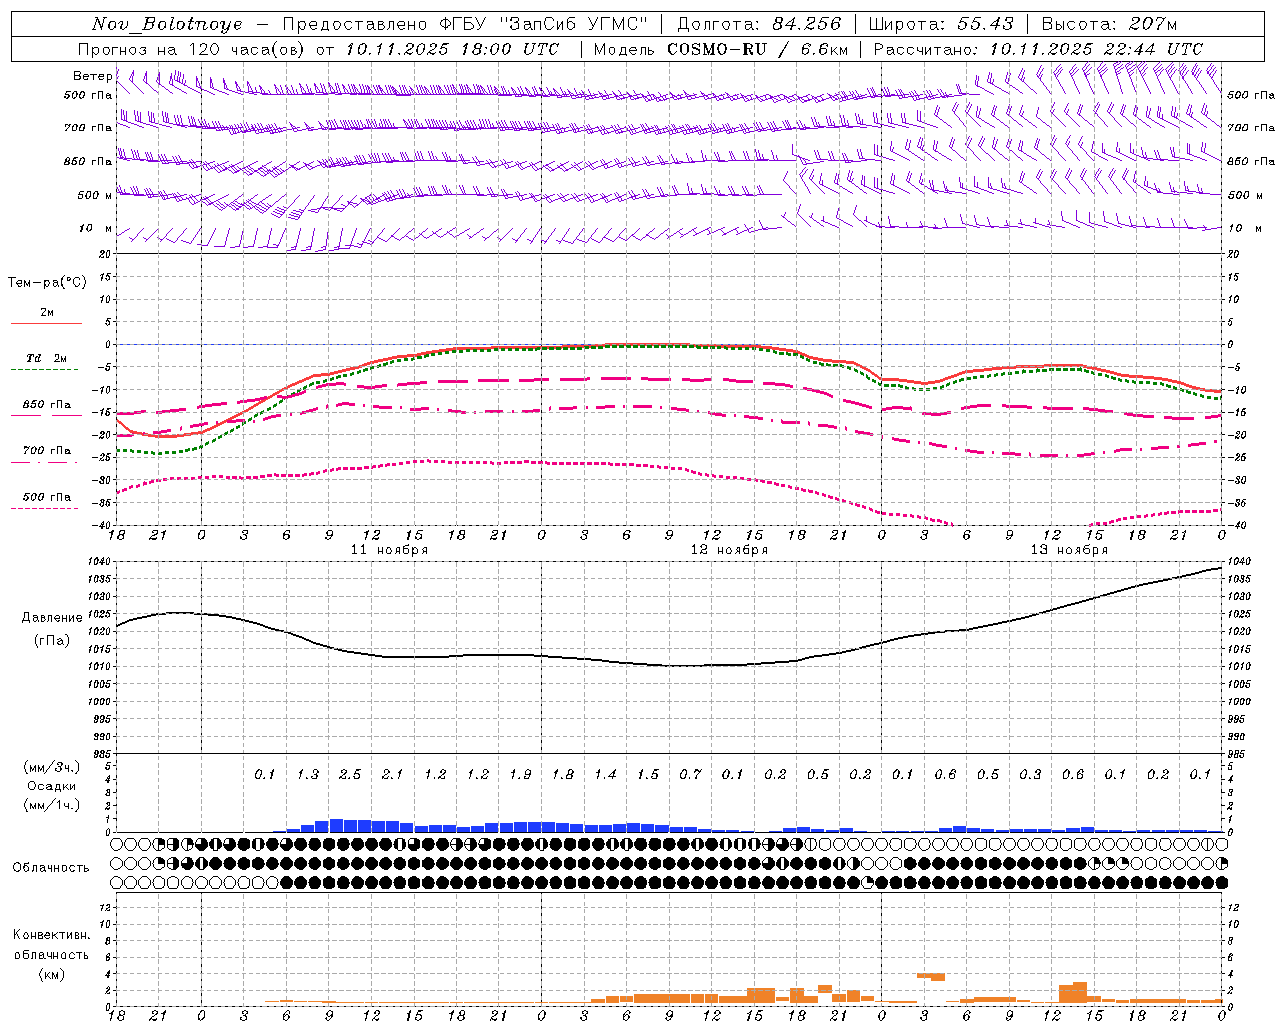1280x1024 pixels.
Task: Click the "Ветер" wind panel label
Action: click(92, 76)
